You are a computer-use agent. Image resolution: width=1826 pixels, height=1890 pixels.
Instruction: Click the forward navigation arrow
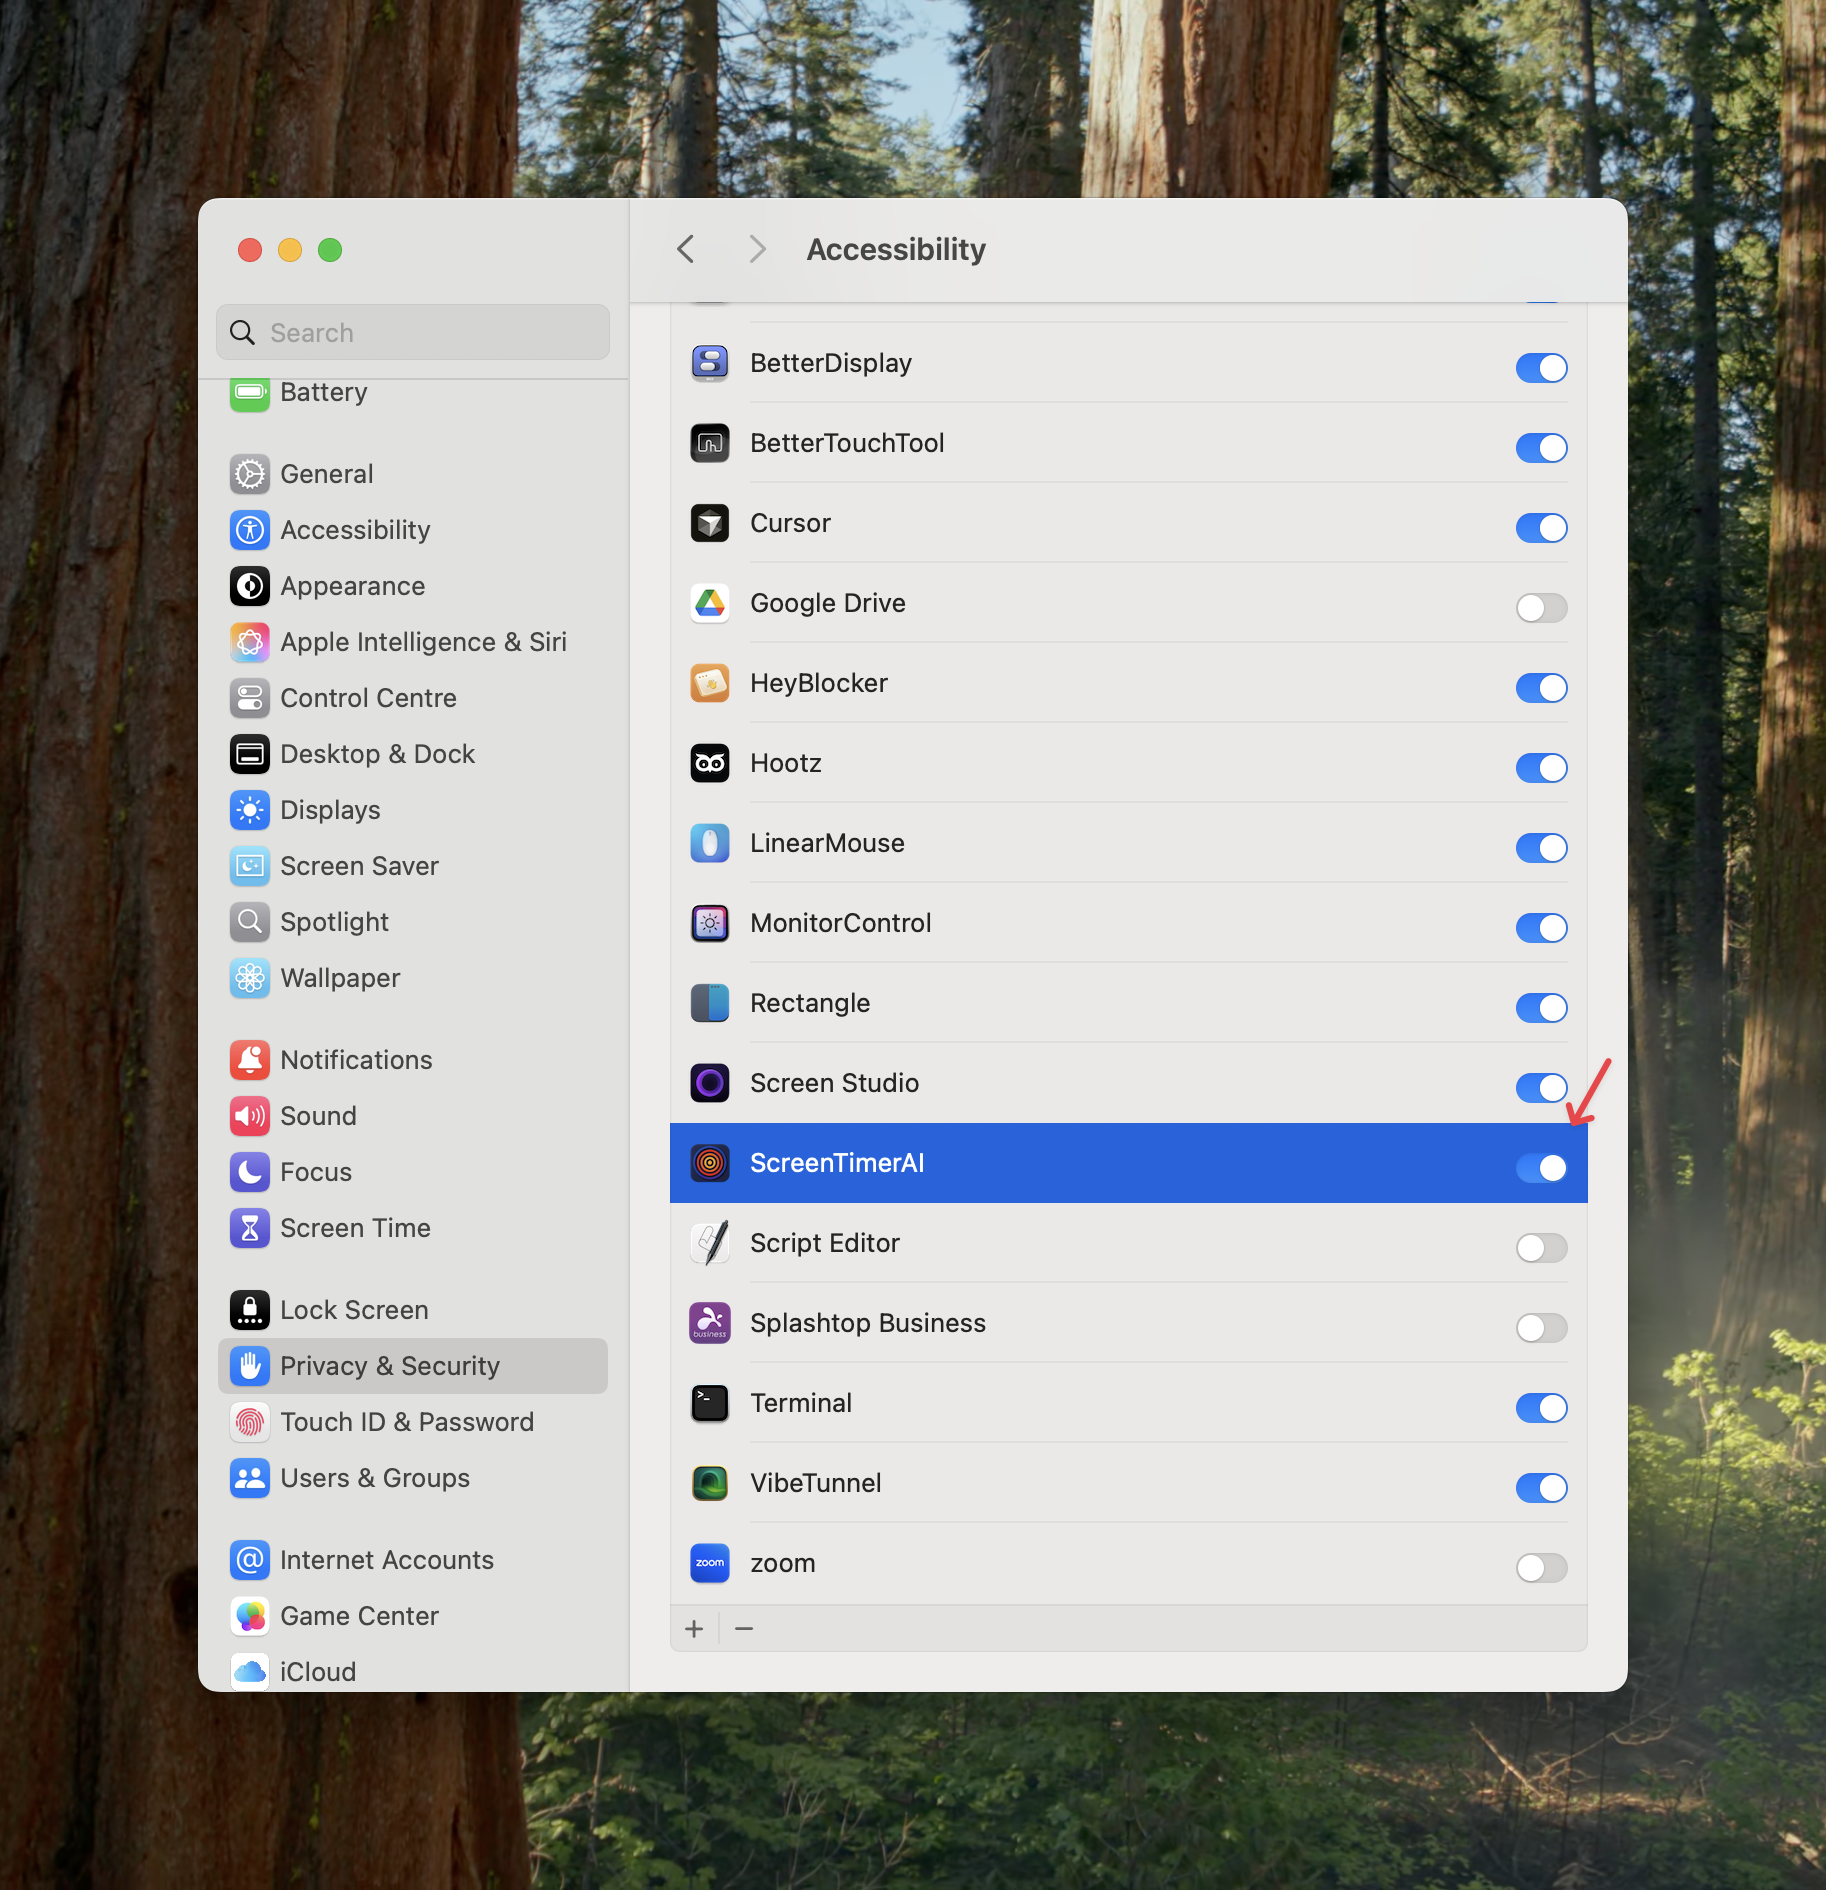[757, 249]
